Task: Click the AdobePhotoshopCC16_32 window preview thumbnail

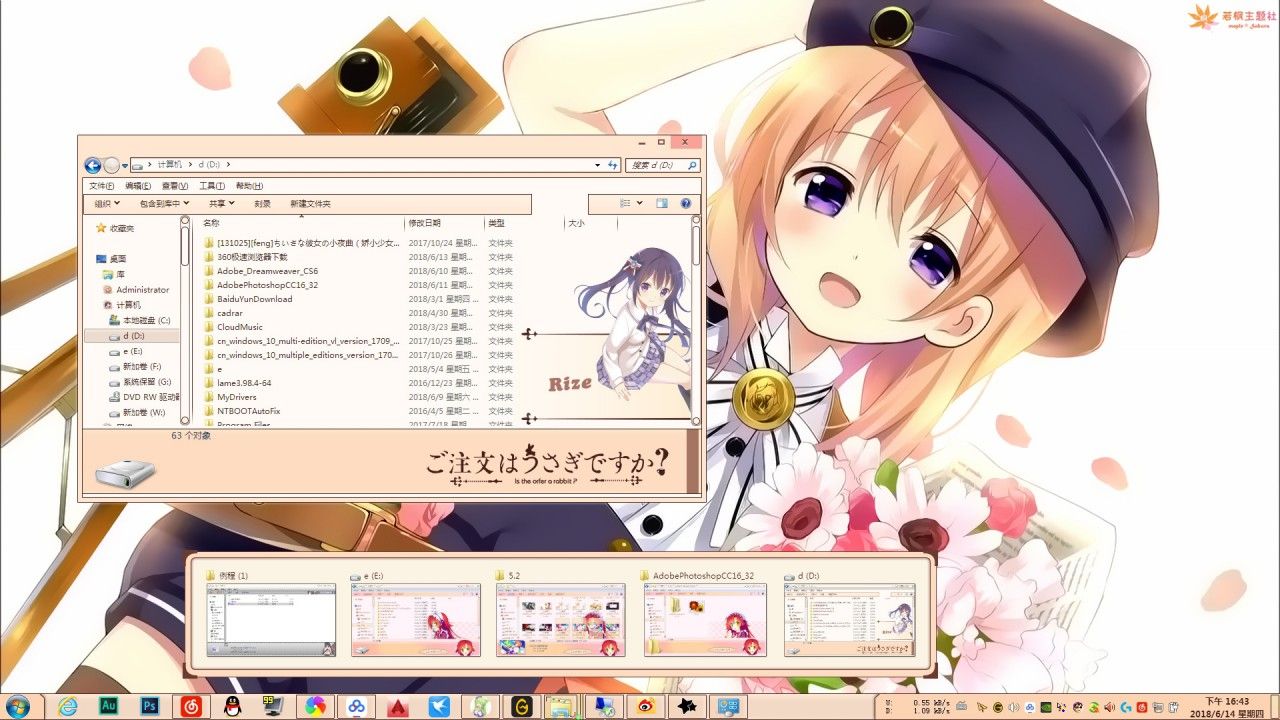Action: (705, 620)
